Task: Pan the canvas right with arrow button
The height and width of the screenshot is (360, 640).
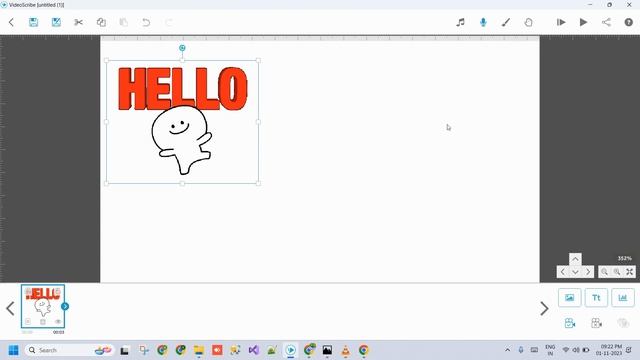Action: coord(588,272)
